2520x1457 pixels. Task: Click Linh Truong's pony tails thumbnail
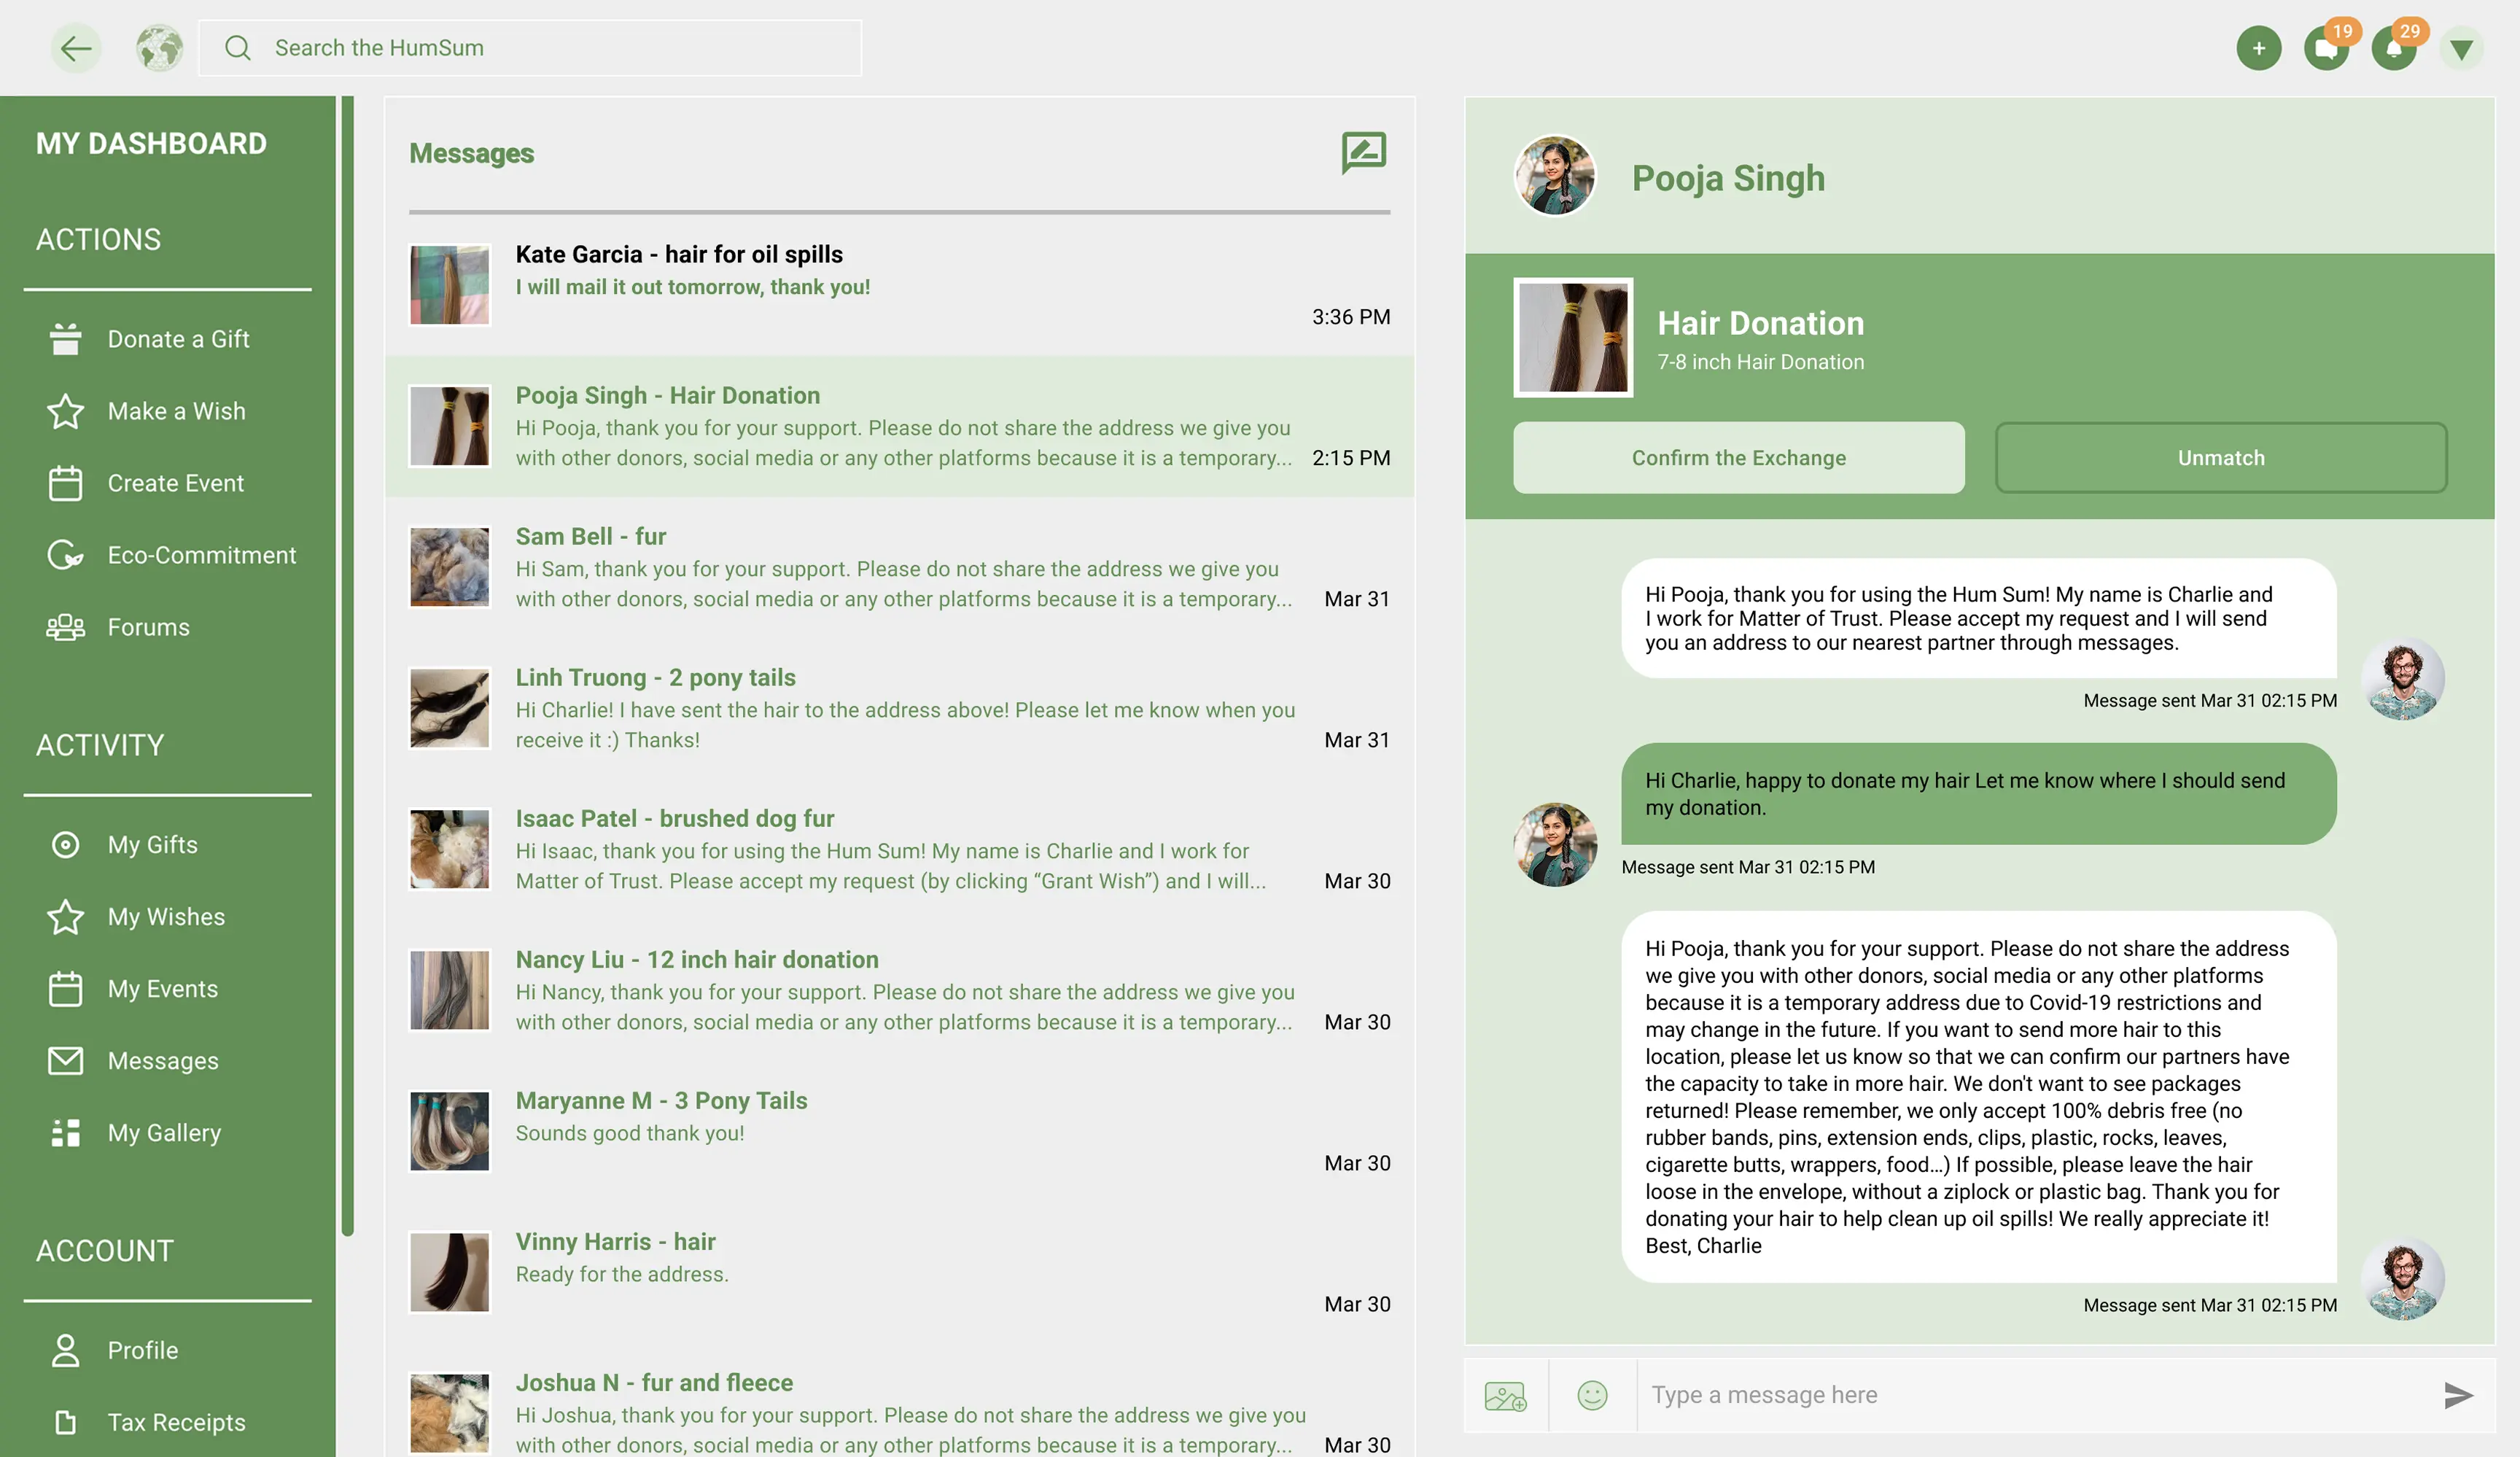tap(450, 708)
